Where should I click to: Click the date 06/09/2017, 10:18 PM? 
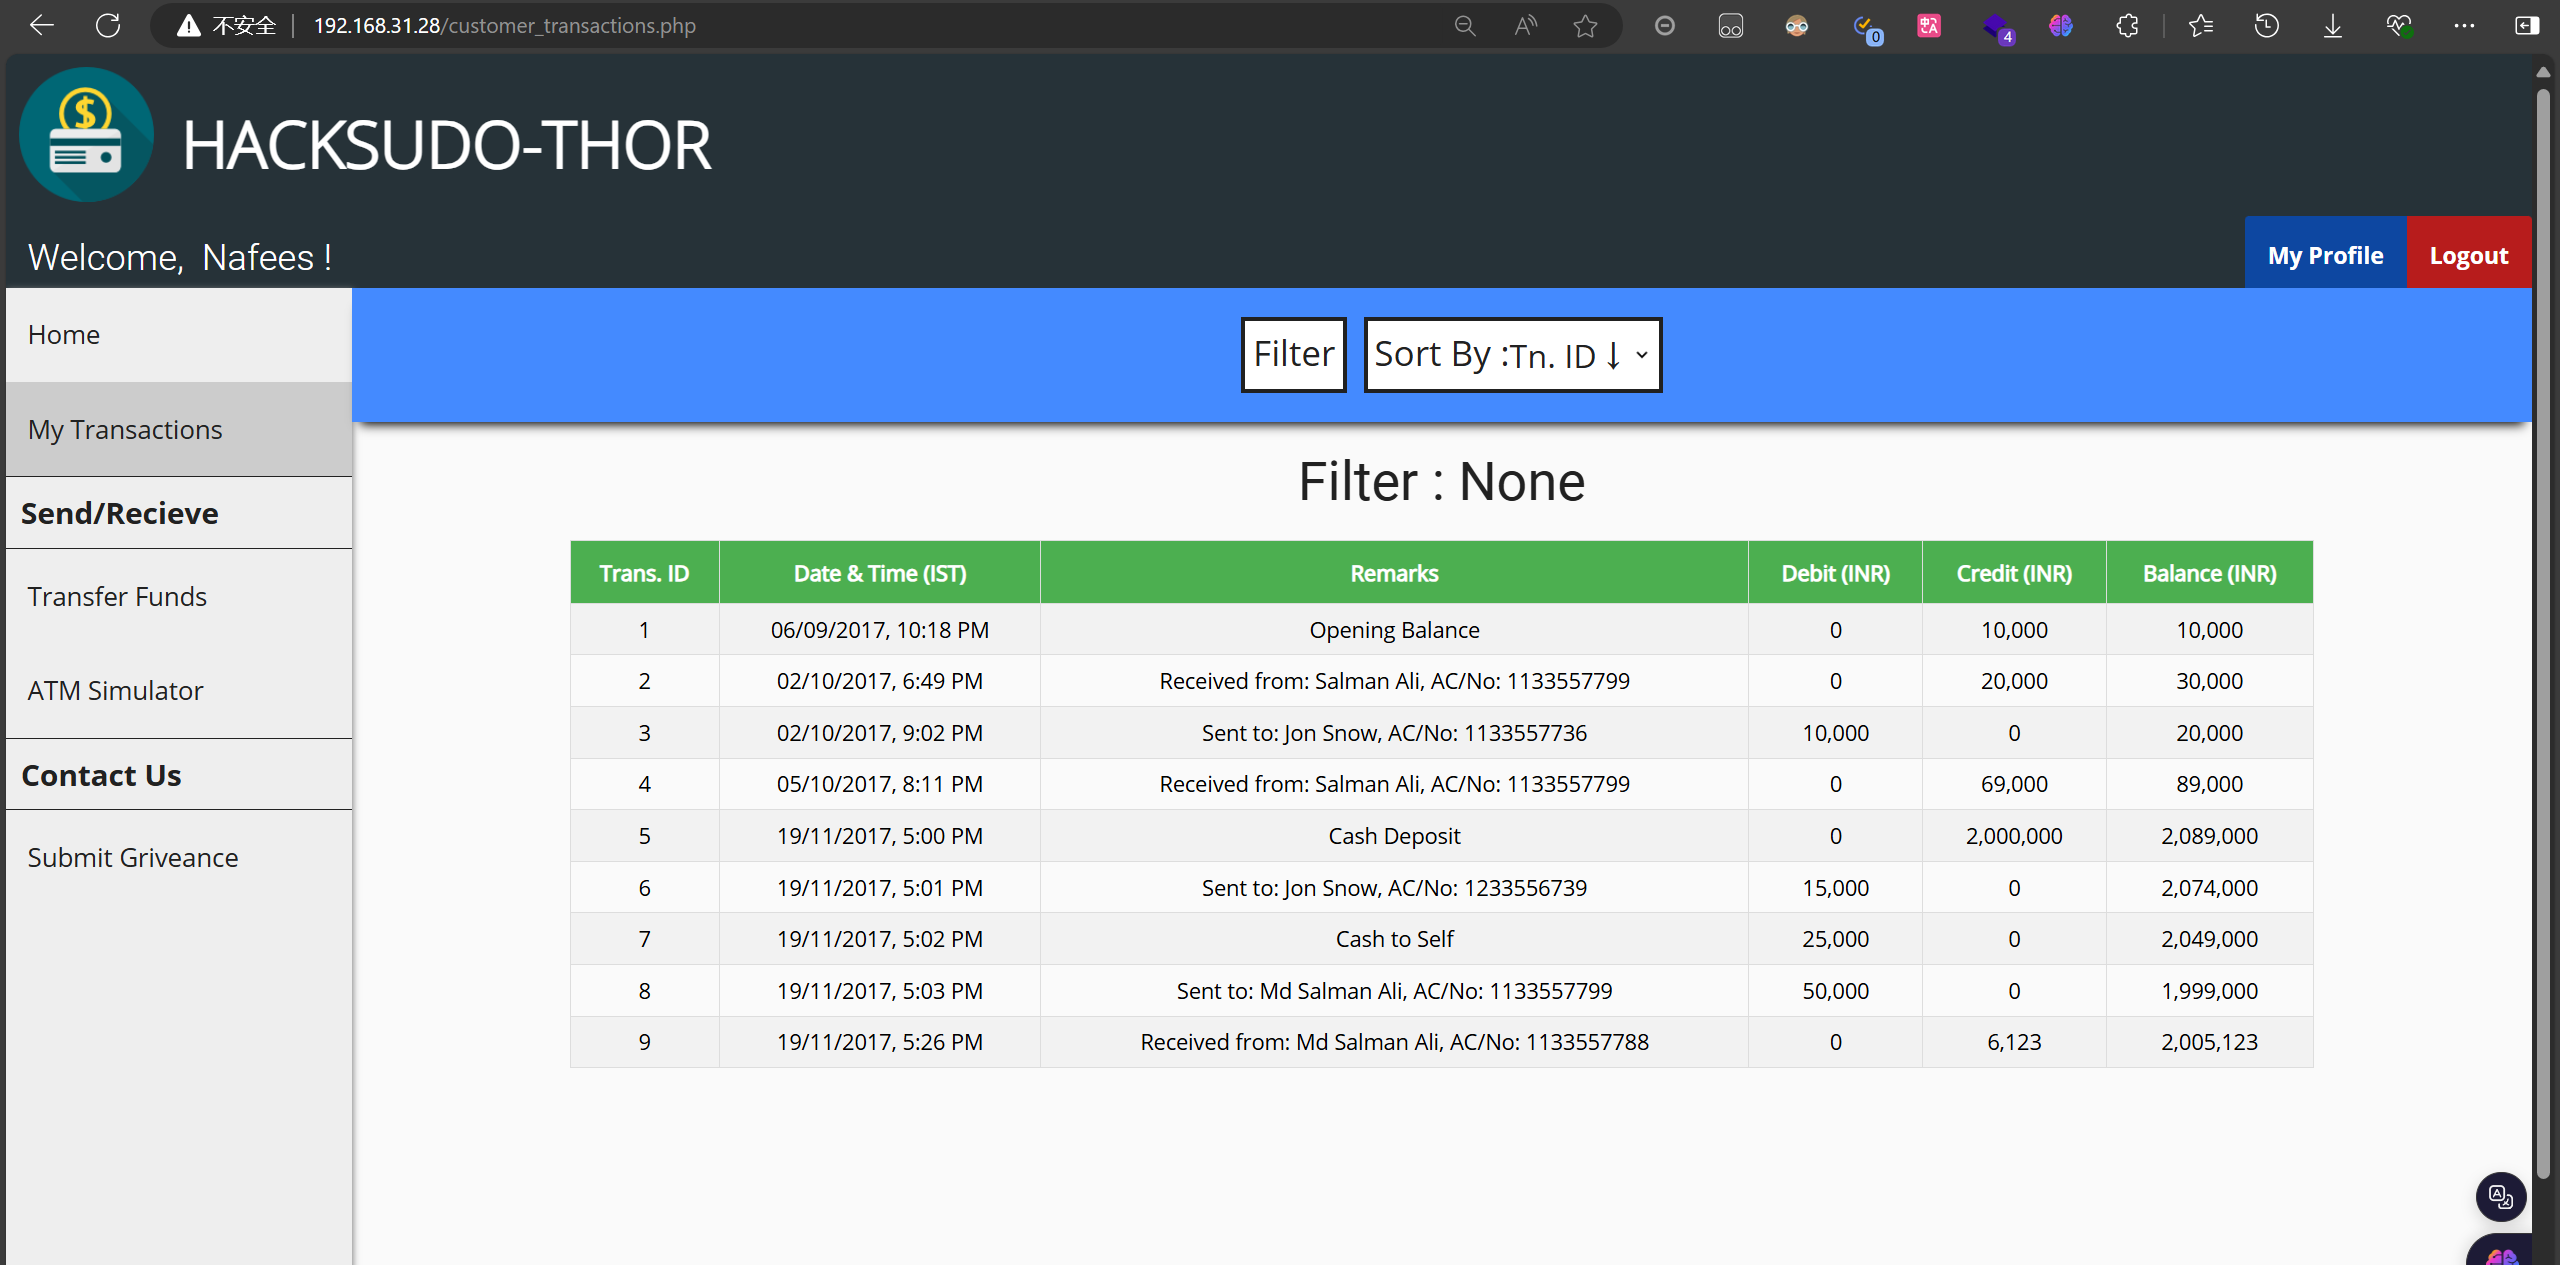point(880,630)
